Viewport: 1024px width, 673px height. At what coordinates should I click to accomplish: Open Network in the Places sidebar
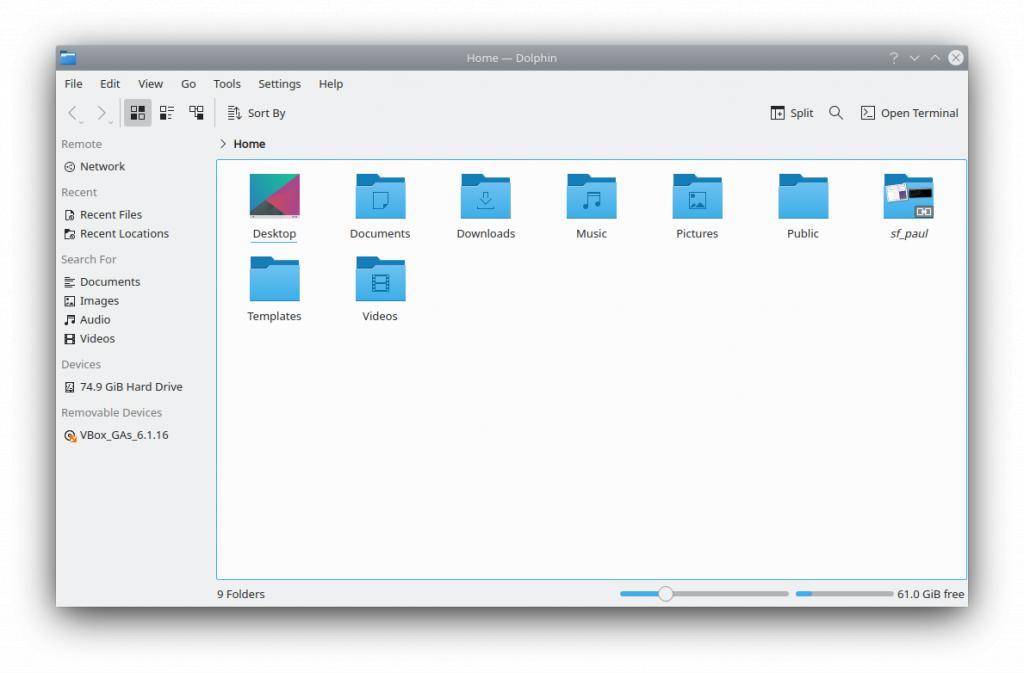[x=102, y=167]
